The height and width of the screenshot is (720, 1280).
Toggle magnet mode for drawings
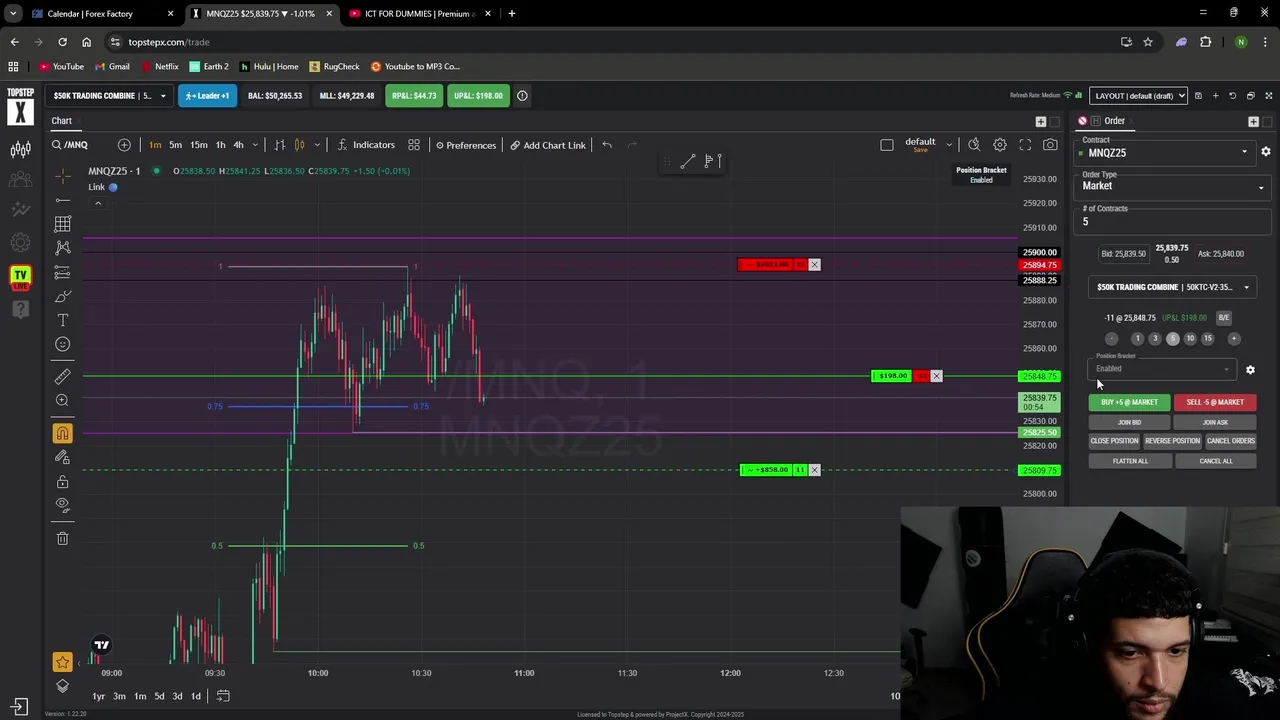(x=63, y=433)
